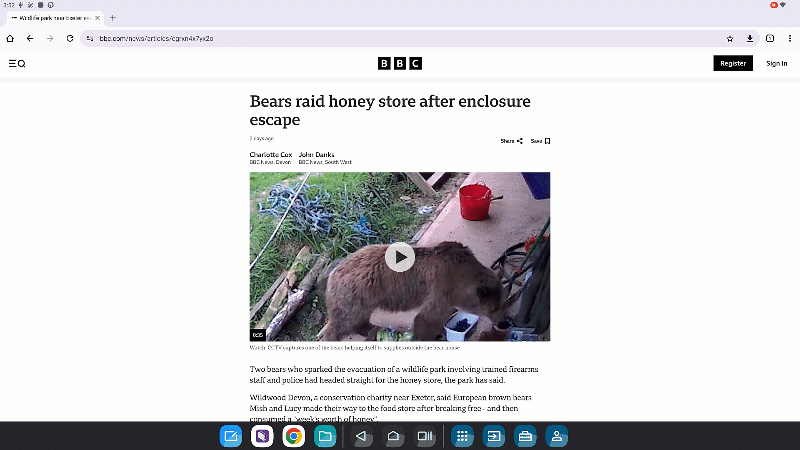Select the Wildlife park article tab
This screenshot has width=800, height=450.
[50, 17]
